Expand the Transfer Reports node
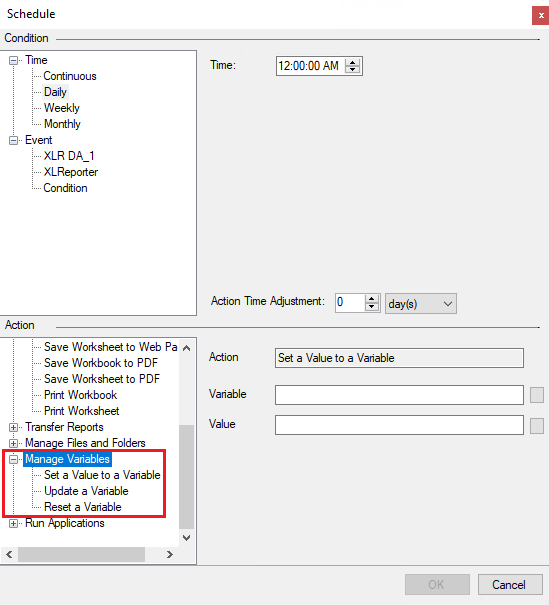The height and width of the screenshot is (605, 549). coord(14,427)
